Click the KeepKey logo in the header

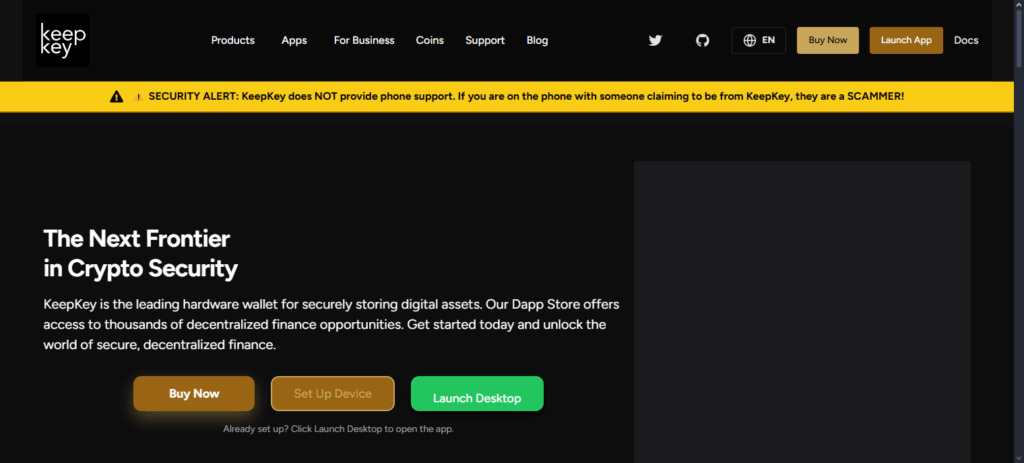pos(62,40)
